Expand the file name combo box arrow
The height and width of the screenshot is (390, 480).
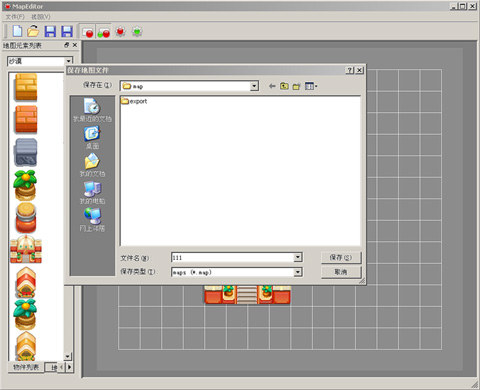[x=298, y=257]
